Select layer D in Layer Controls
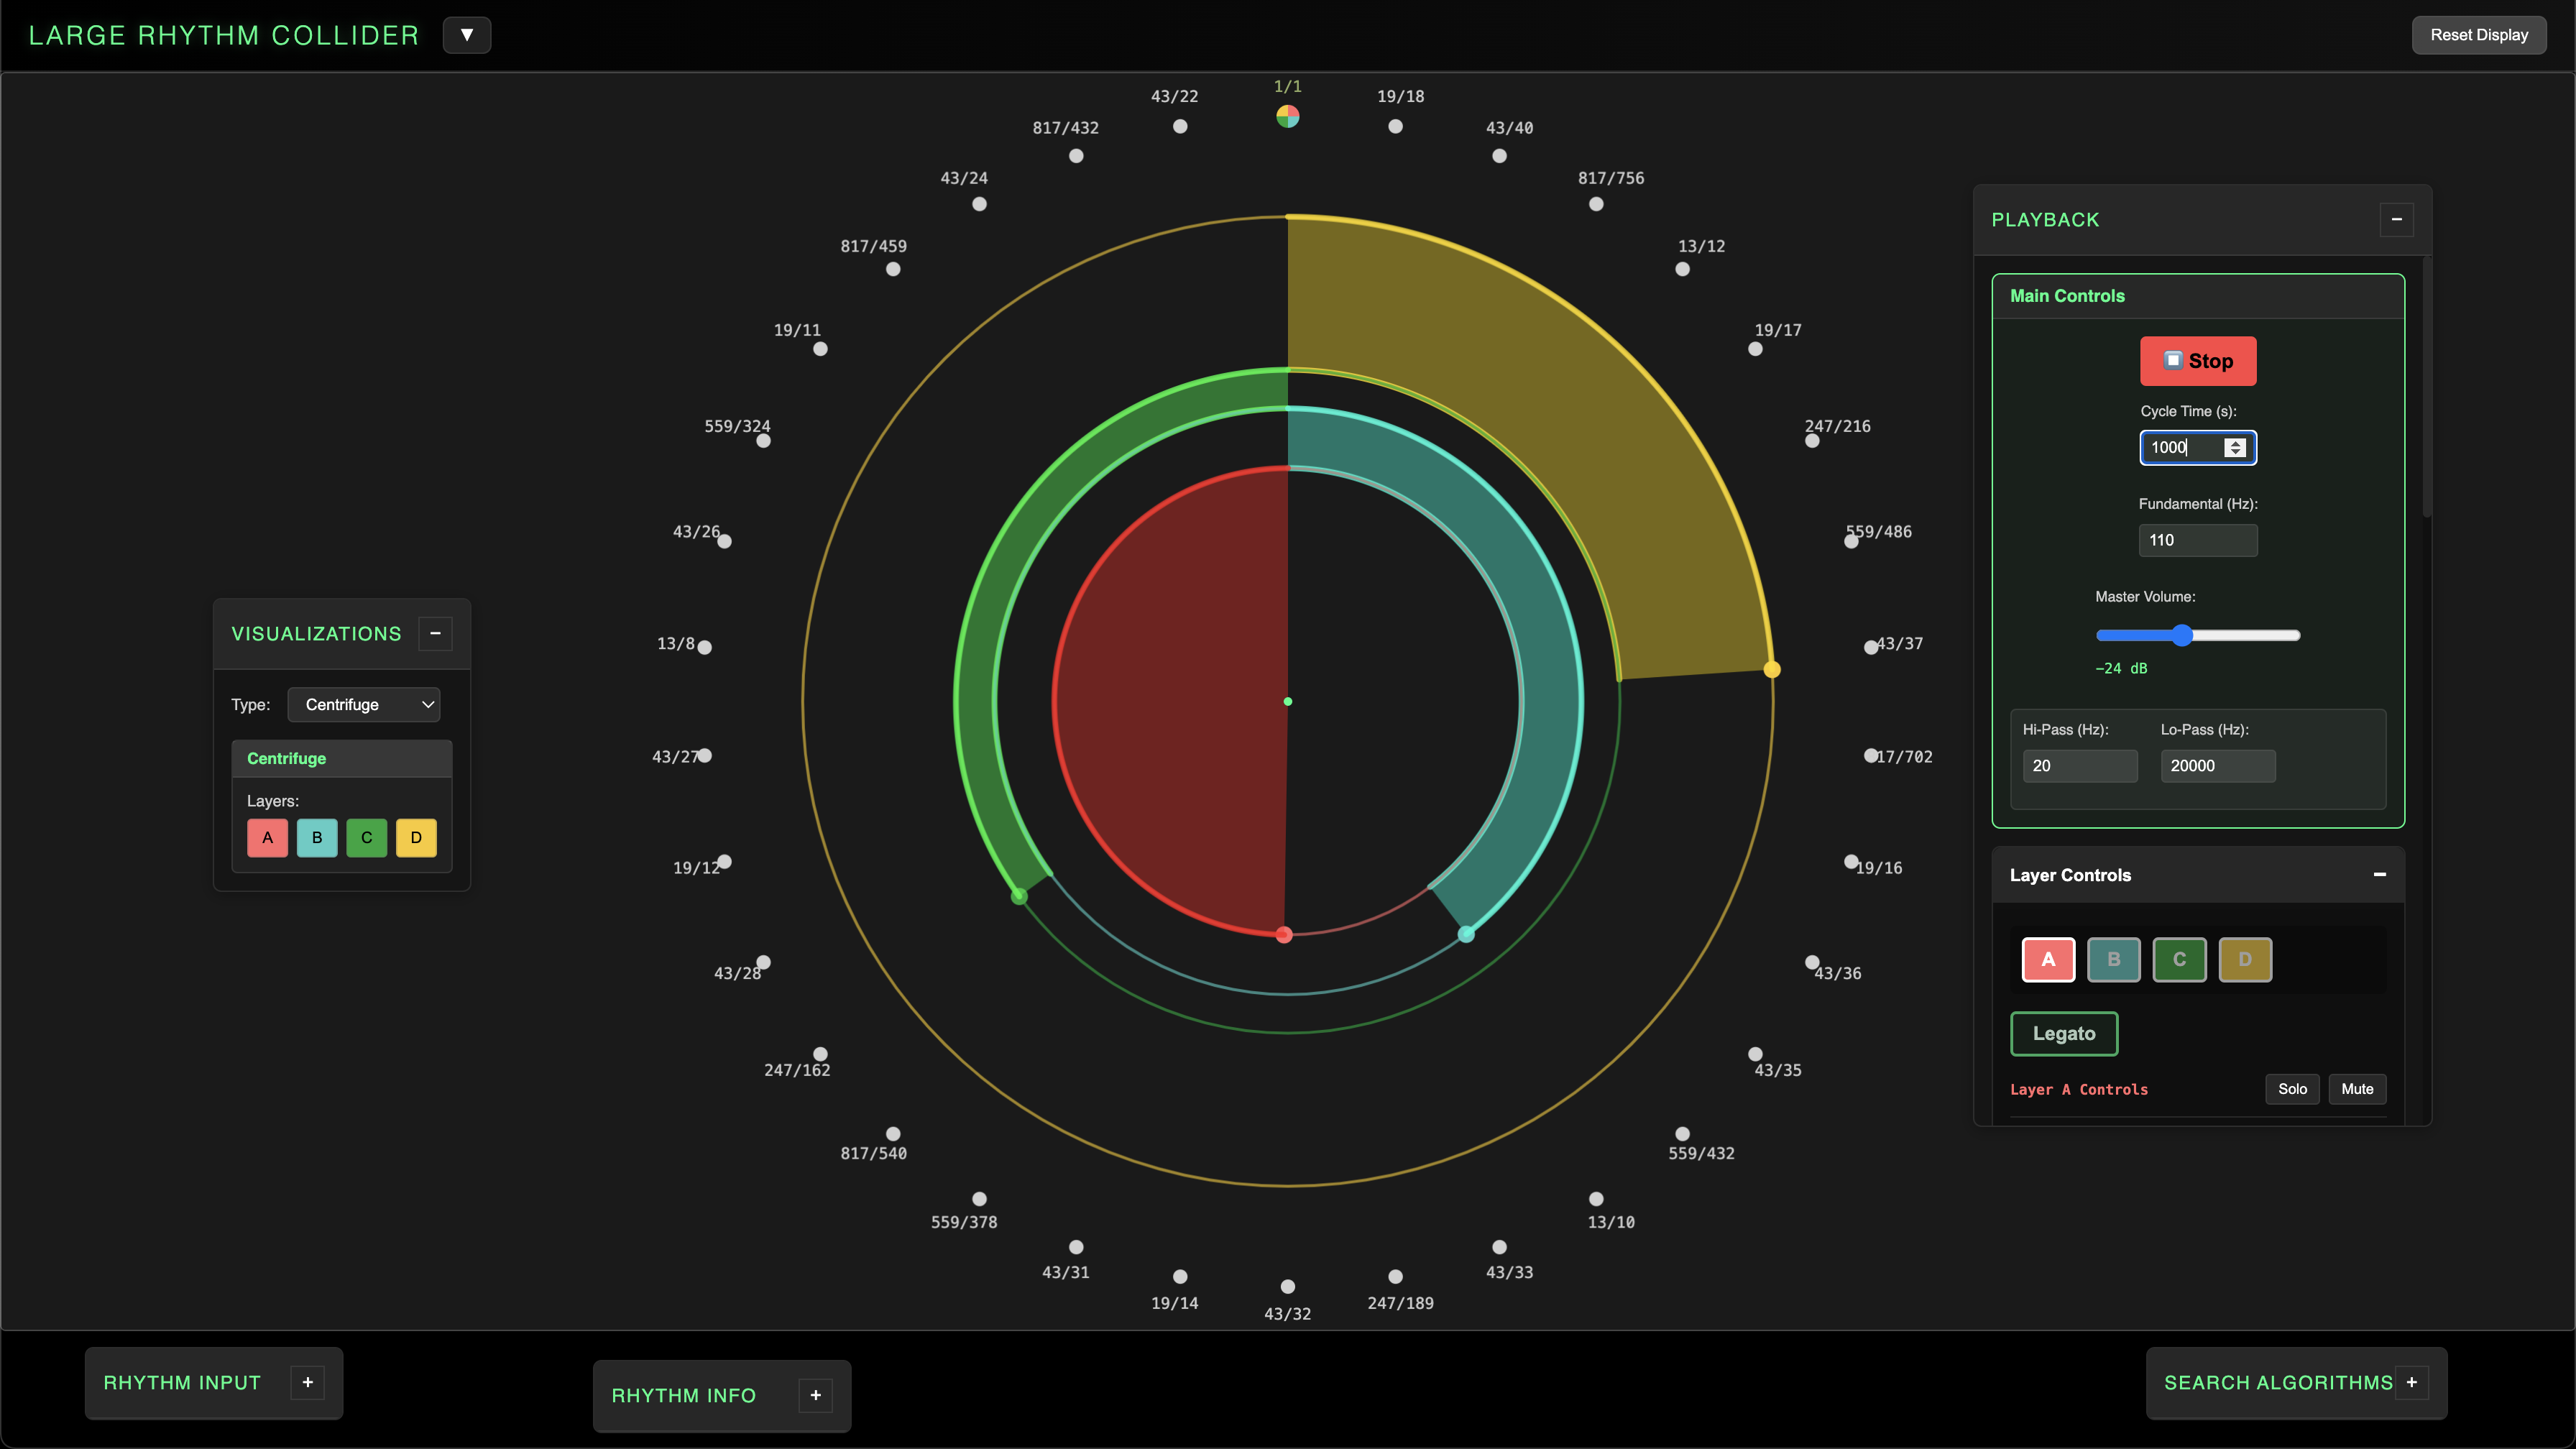The image size is (2576, 1449). pos(2246,959)
